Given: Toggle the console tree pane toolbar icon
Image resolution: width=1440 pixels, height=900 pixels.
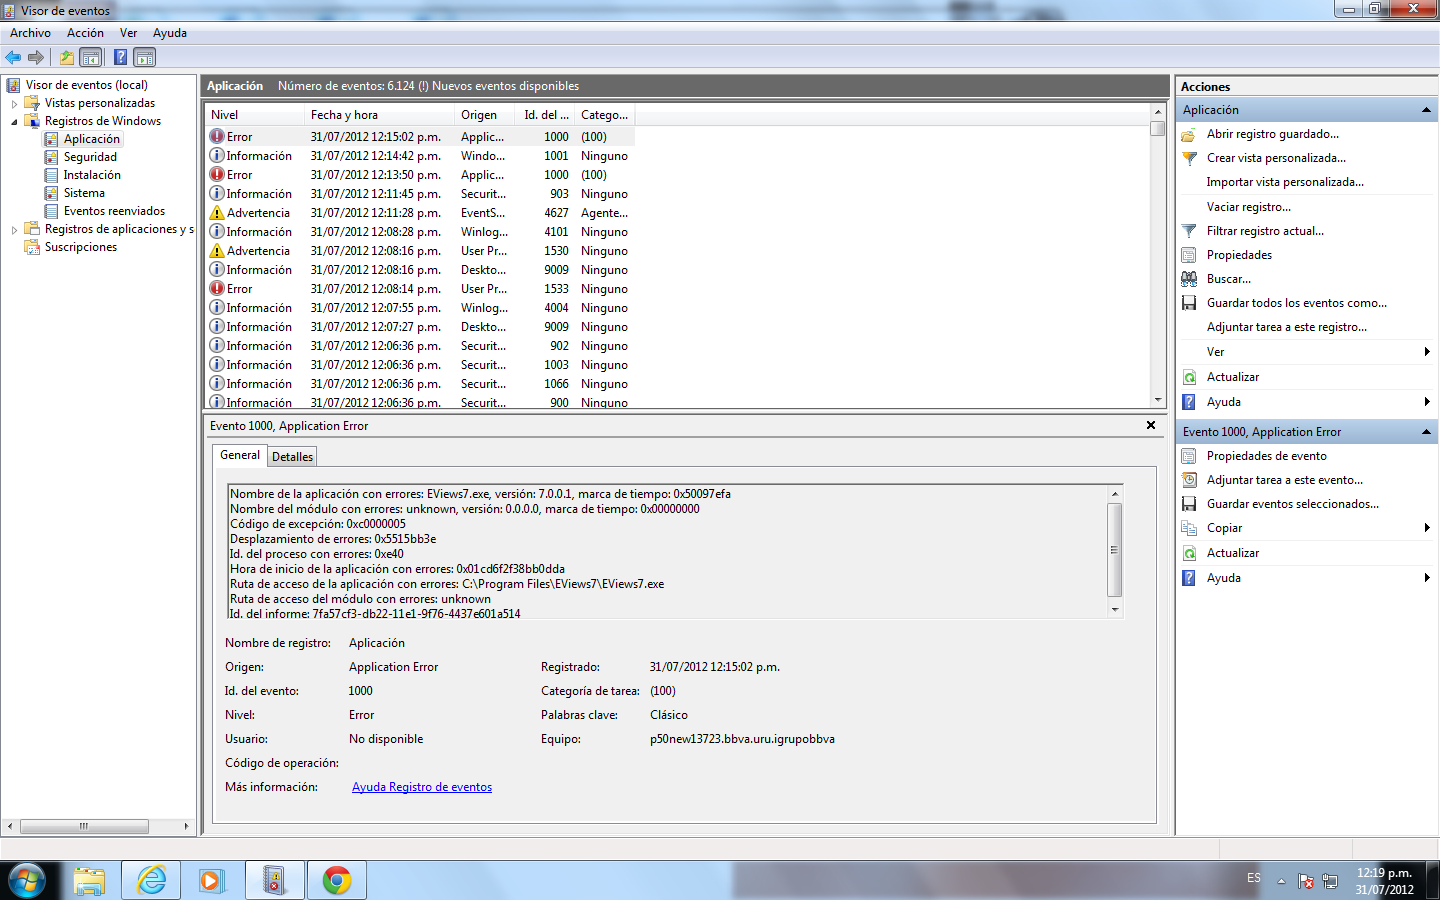Looking at the screenshot, I should tap(91, 57).
